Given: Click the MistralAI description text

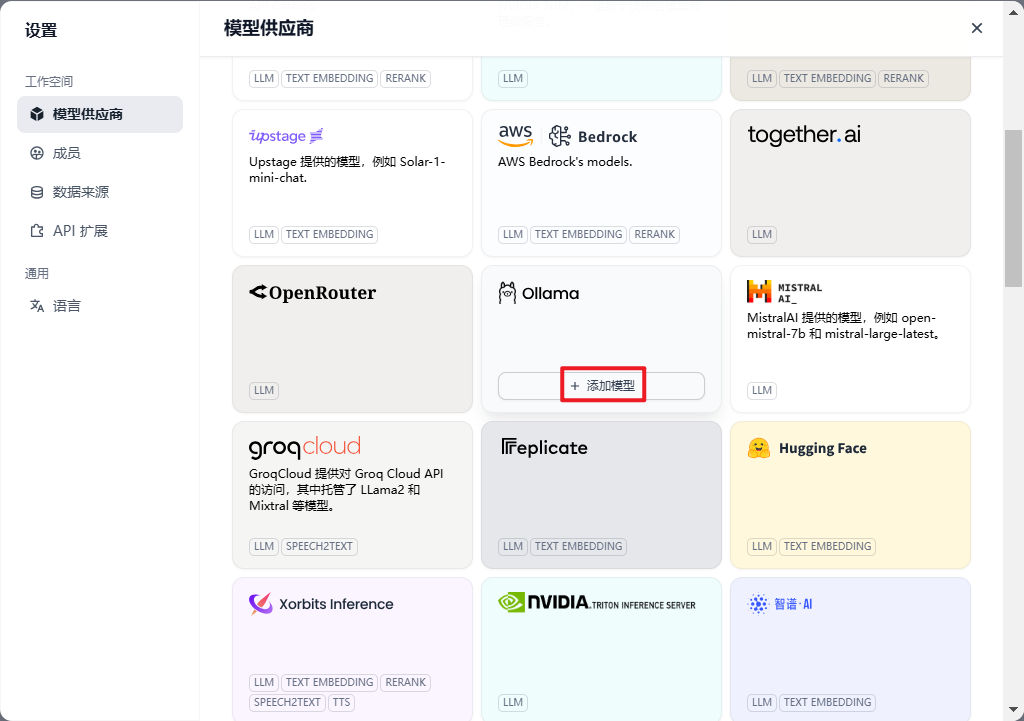Looking at the screenshot, I should [x=845, y=326].
